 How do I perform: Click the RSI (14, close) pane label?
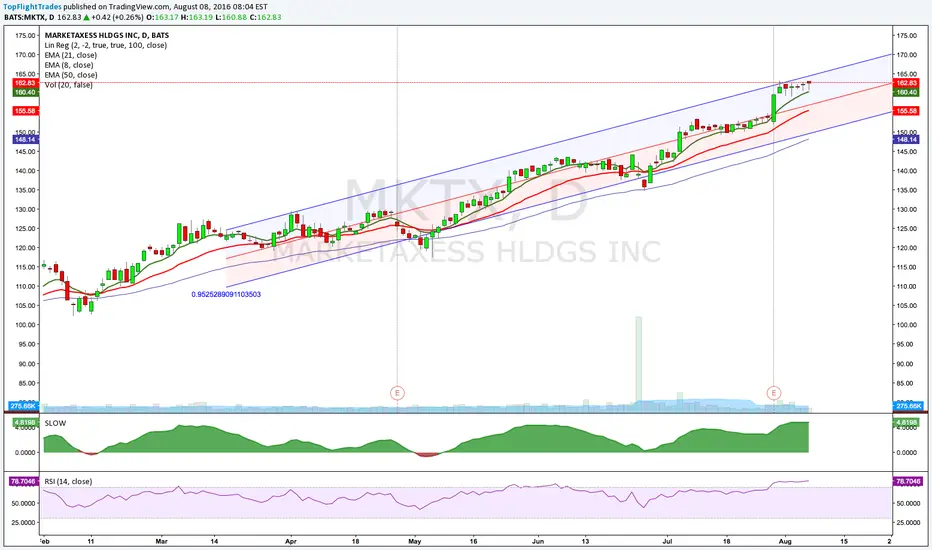tap(68, 482)
